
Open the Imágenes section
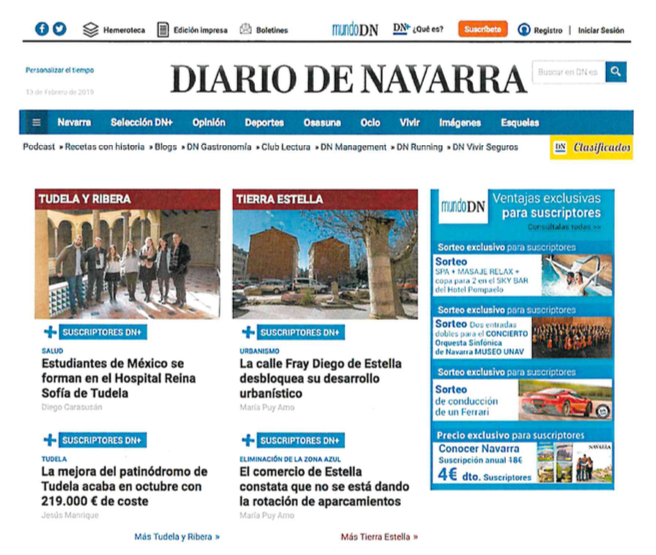(460, 123)
